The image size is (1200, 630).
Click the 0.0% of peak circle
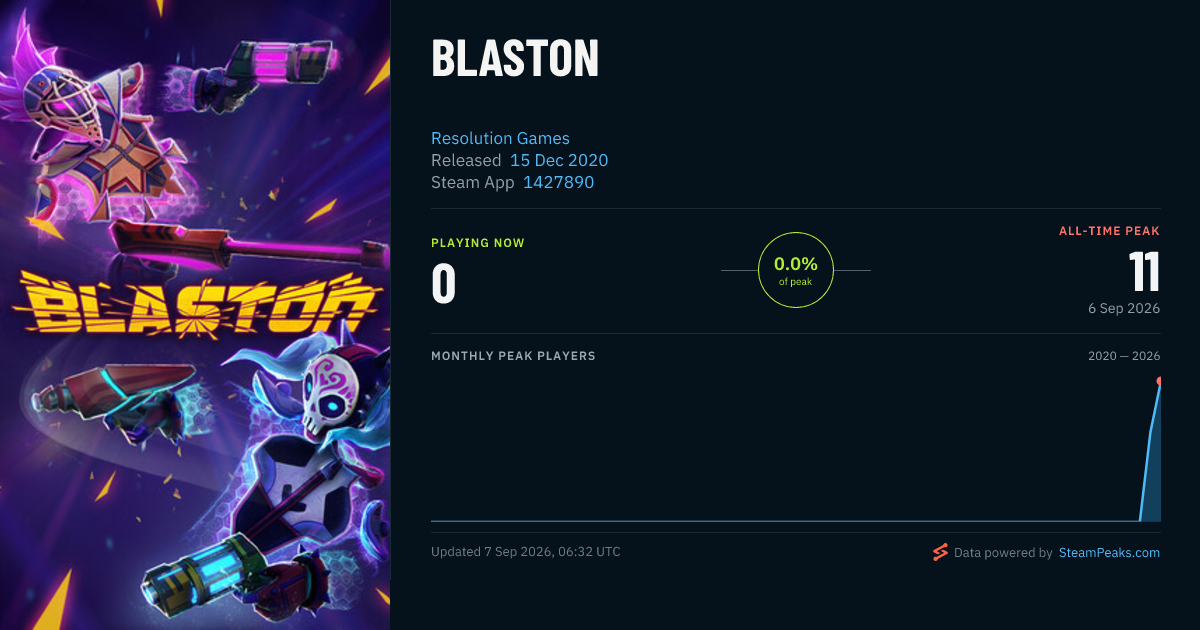coord(796,270)
